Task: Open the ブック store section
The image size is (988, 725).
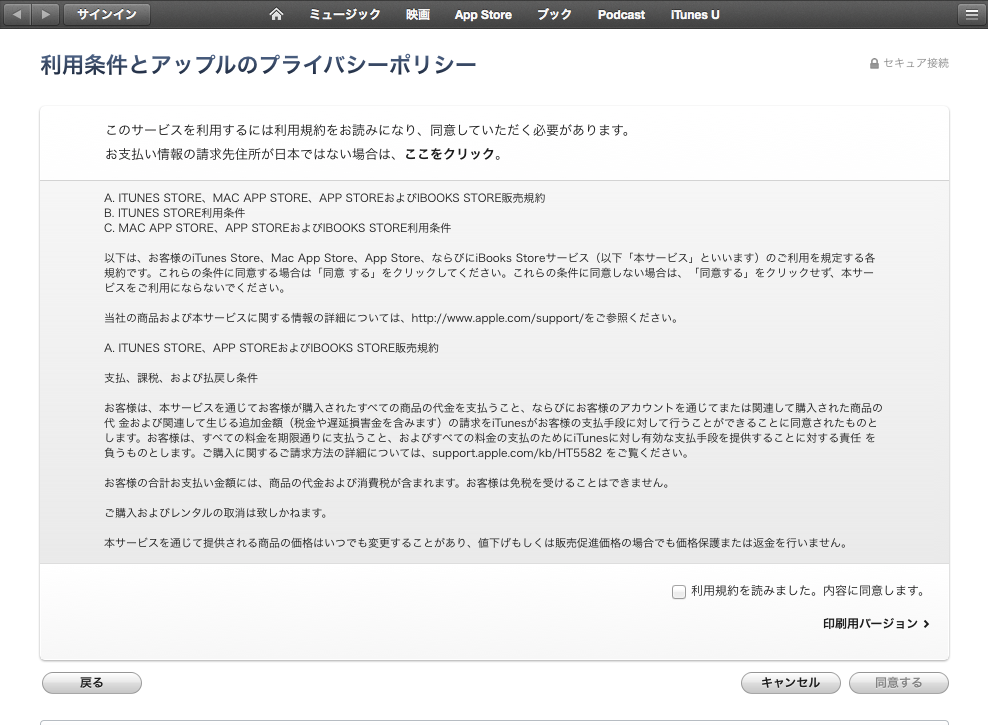Action: coord(554,14)
